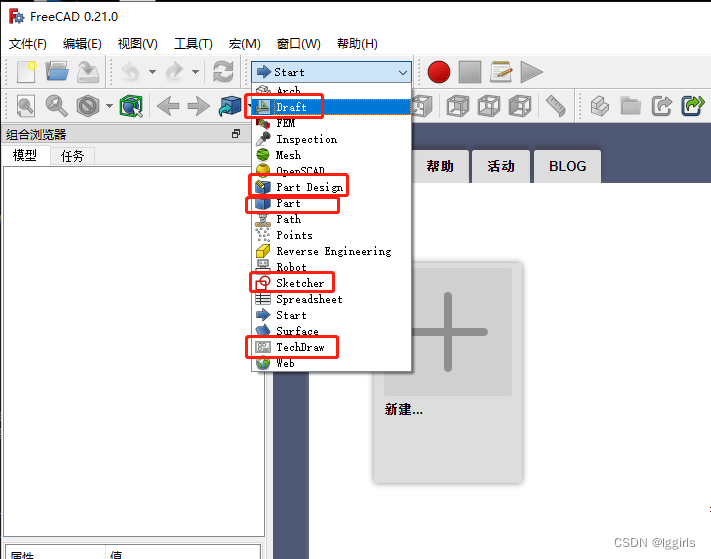Choose Inspection workbench from list
Image resolution: width=711 pixels, height=559 pixels.
(331, 139)
